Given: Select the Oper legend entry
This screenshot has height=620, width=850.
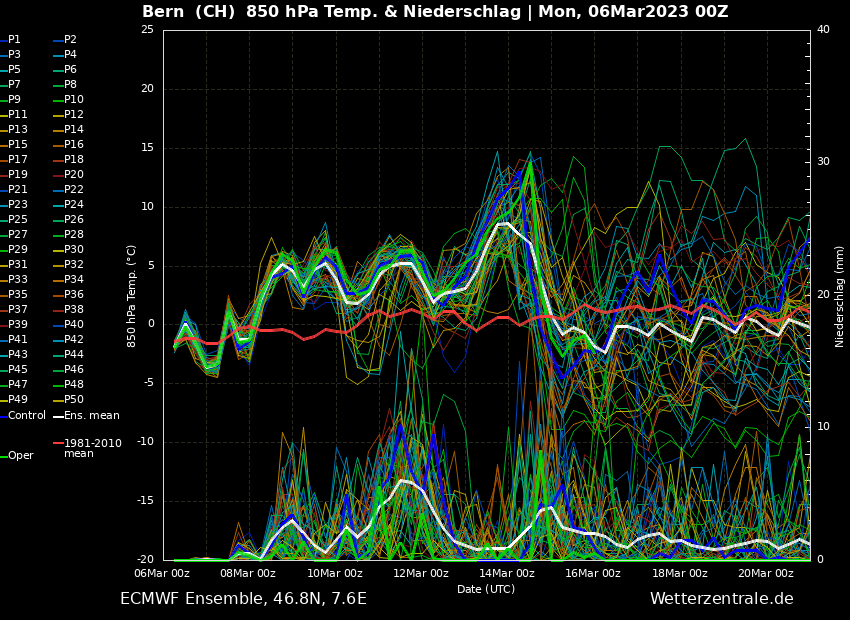Looking at the screenshot, I should [17, 456].
